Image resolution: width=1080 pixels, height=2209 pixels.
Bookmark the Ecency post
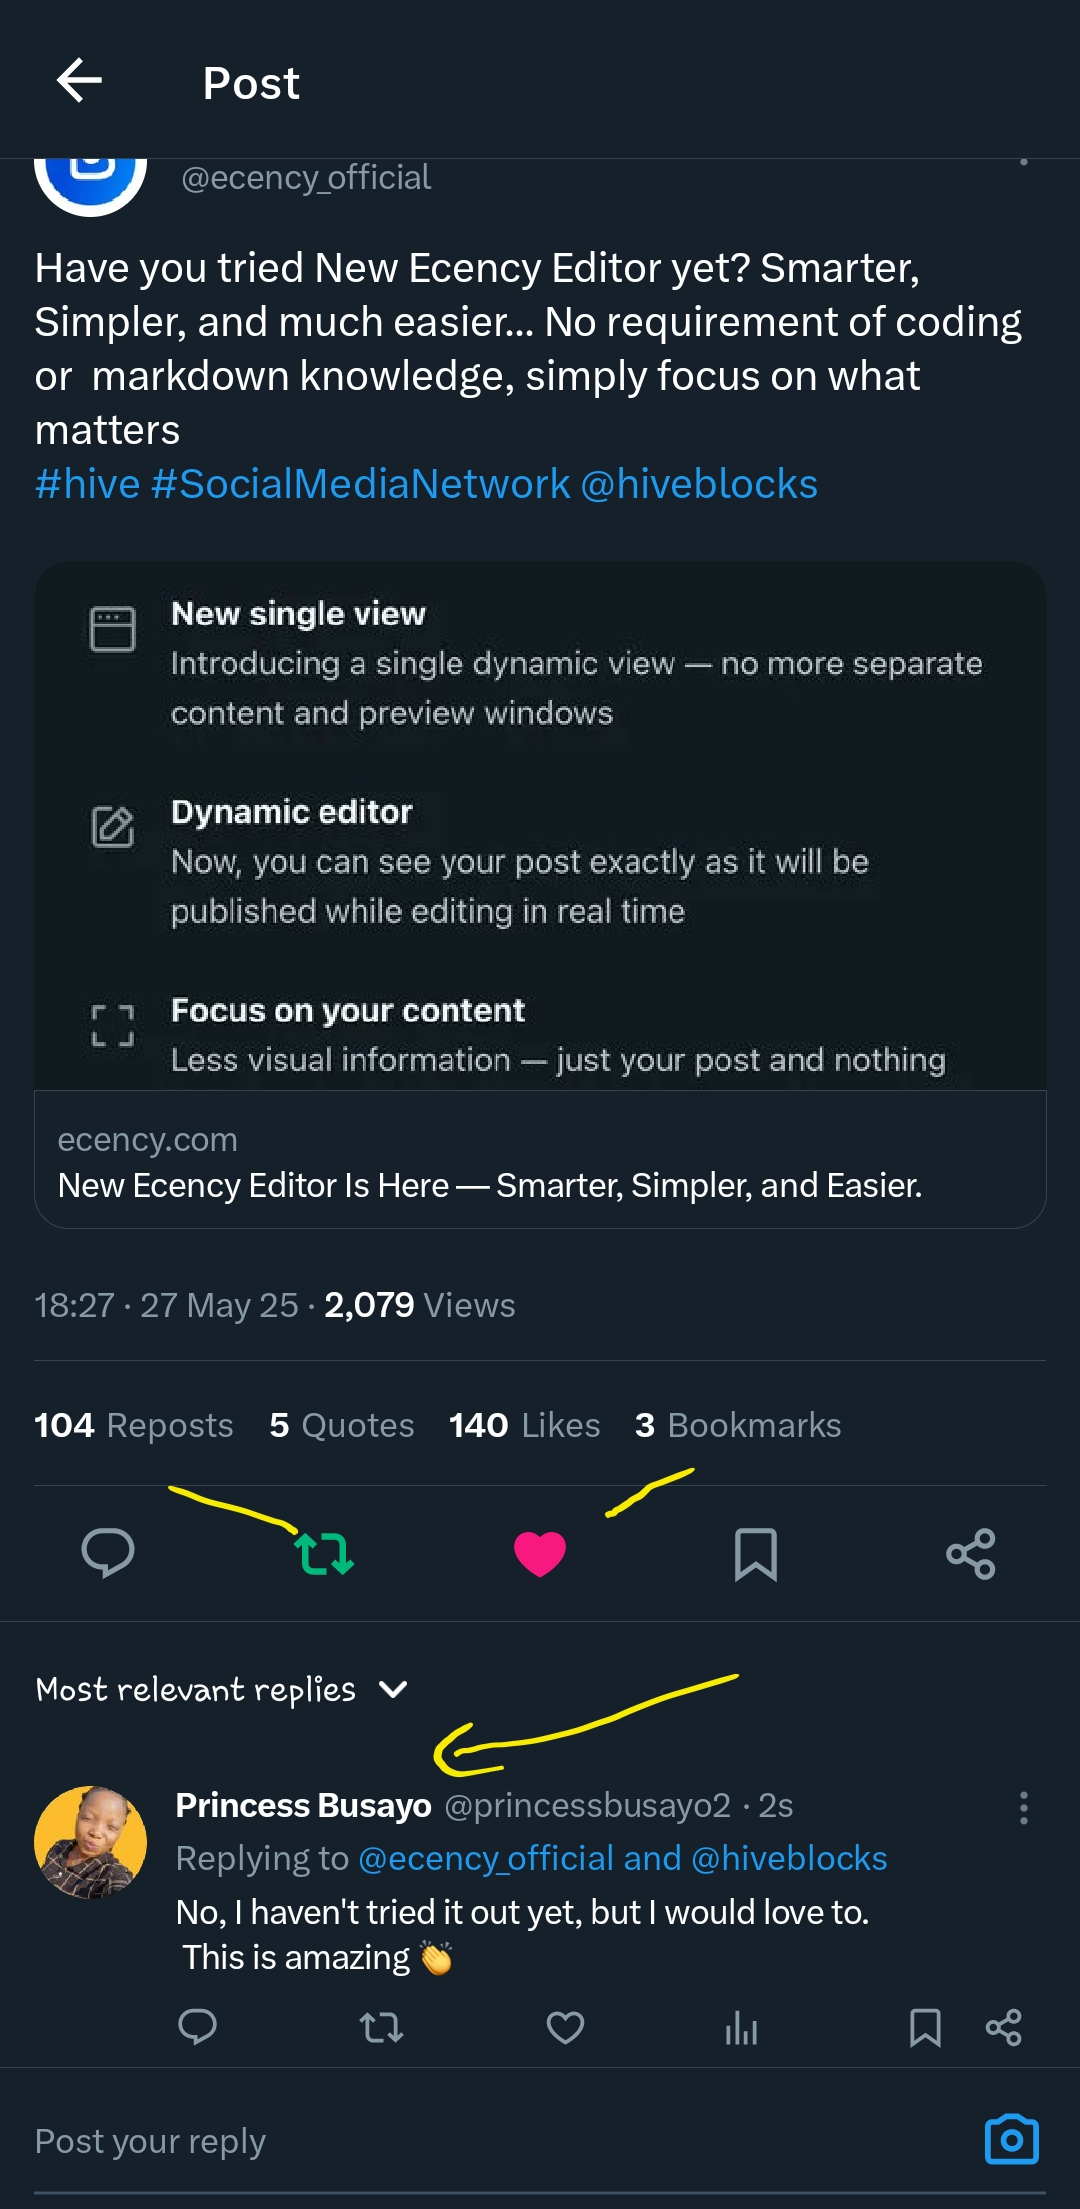tap(756, 1554)
